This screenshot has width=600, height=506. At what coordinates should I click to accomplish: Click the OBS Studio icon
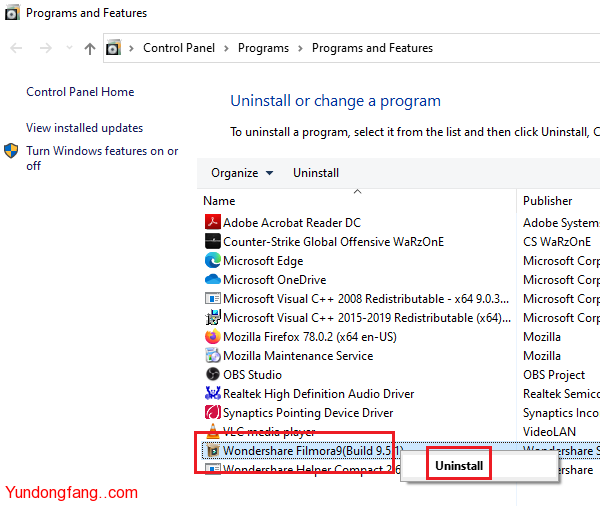(212, 374)
